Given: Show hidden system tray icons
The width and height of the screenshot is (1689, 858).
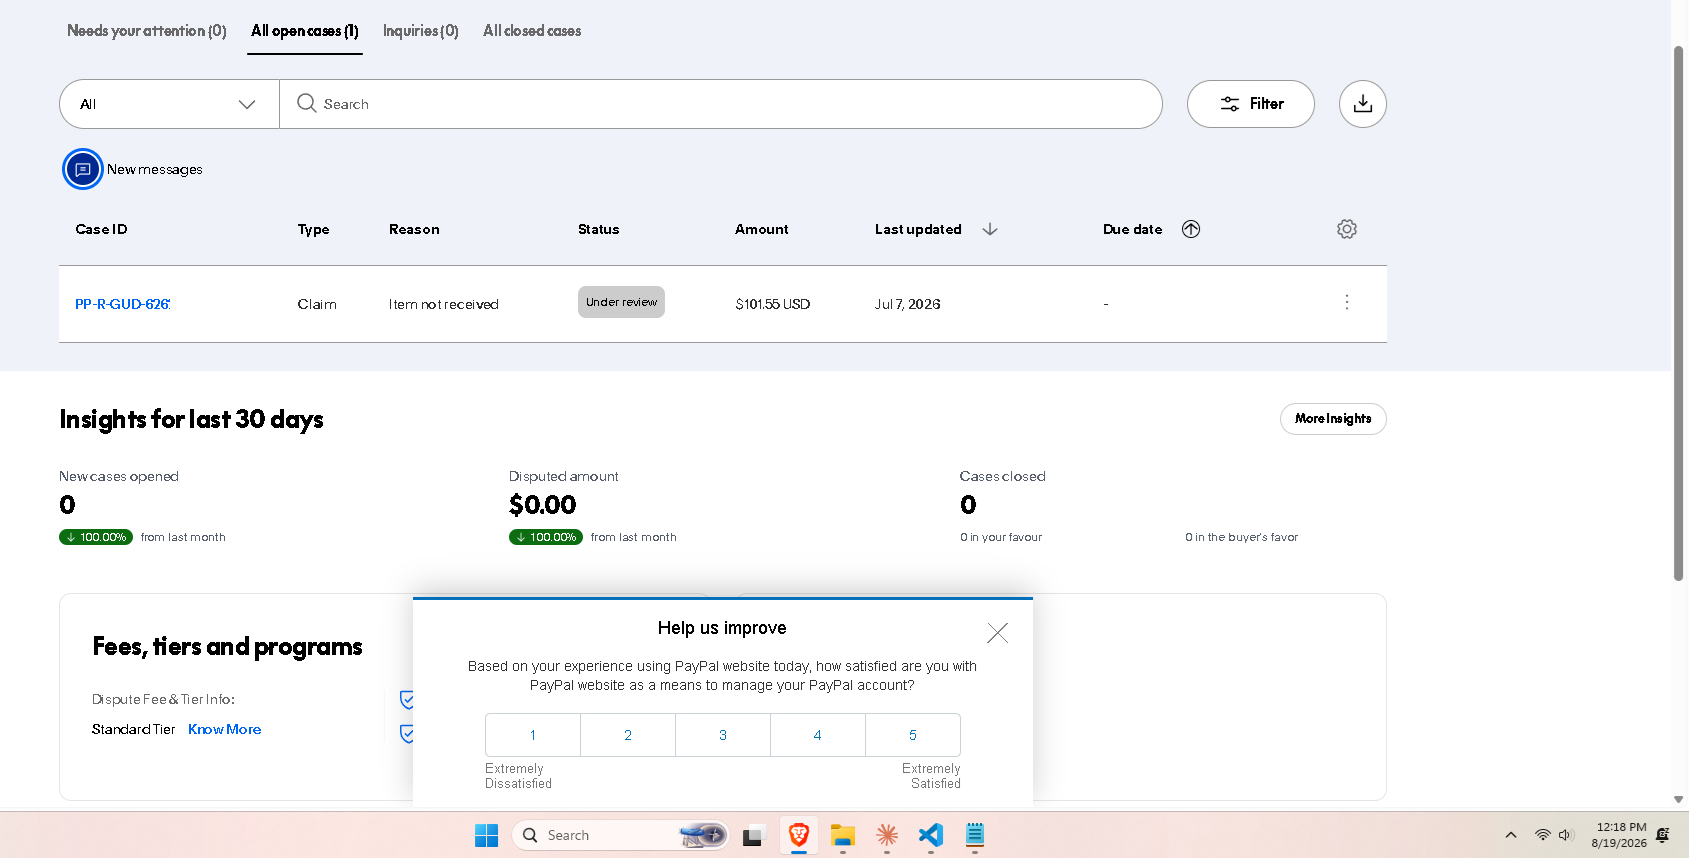Looking at the screenshot, I should pos(1511,835).
